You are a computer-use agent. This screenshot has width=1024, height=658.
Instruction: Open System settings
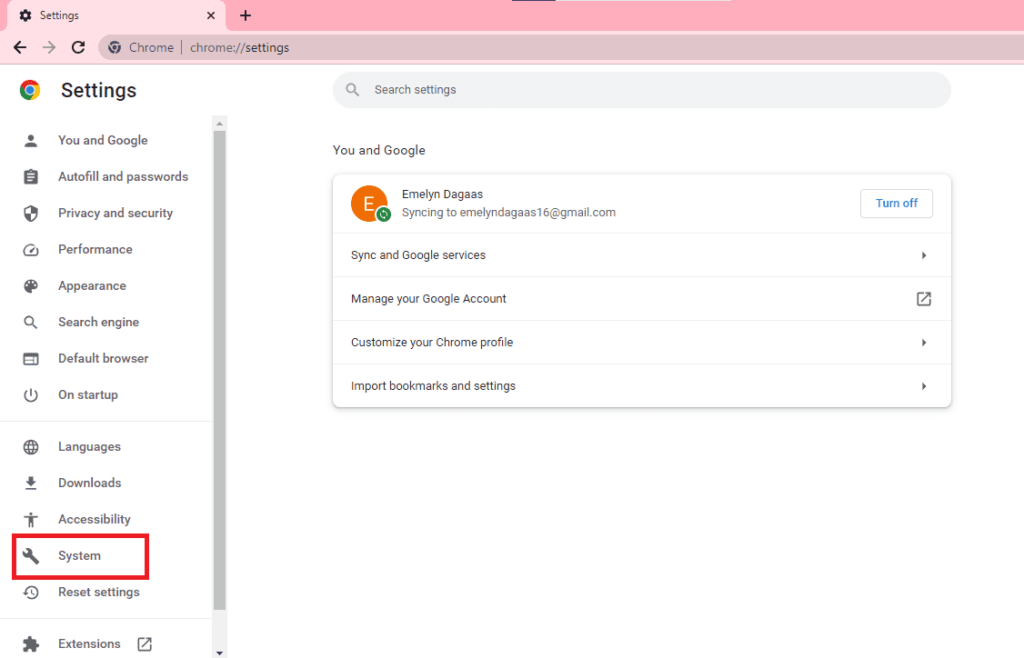[x=80, y=556]
